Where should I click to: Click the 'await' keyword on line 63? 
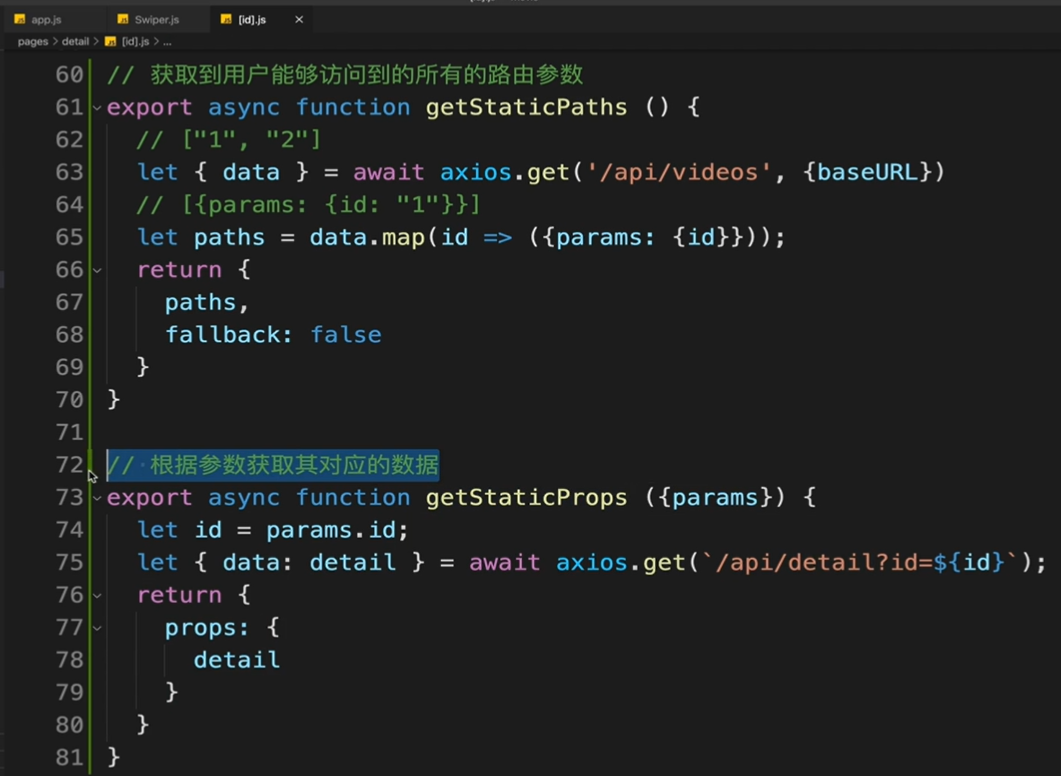click(388, 172)
